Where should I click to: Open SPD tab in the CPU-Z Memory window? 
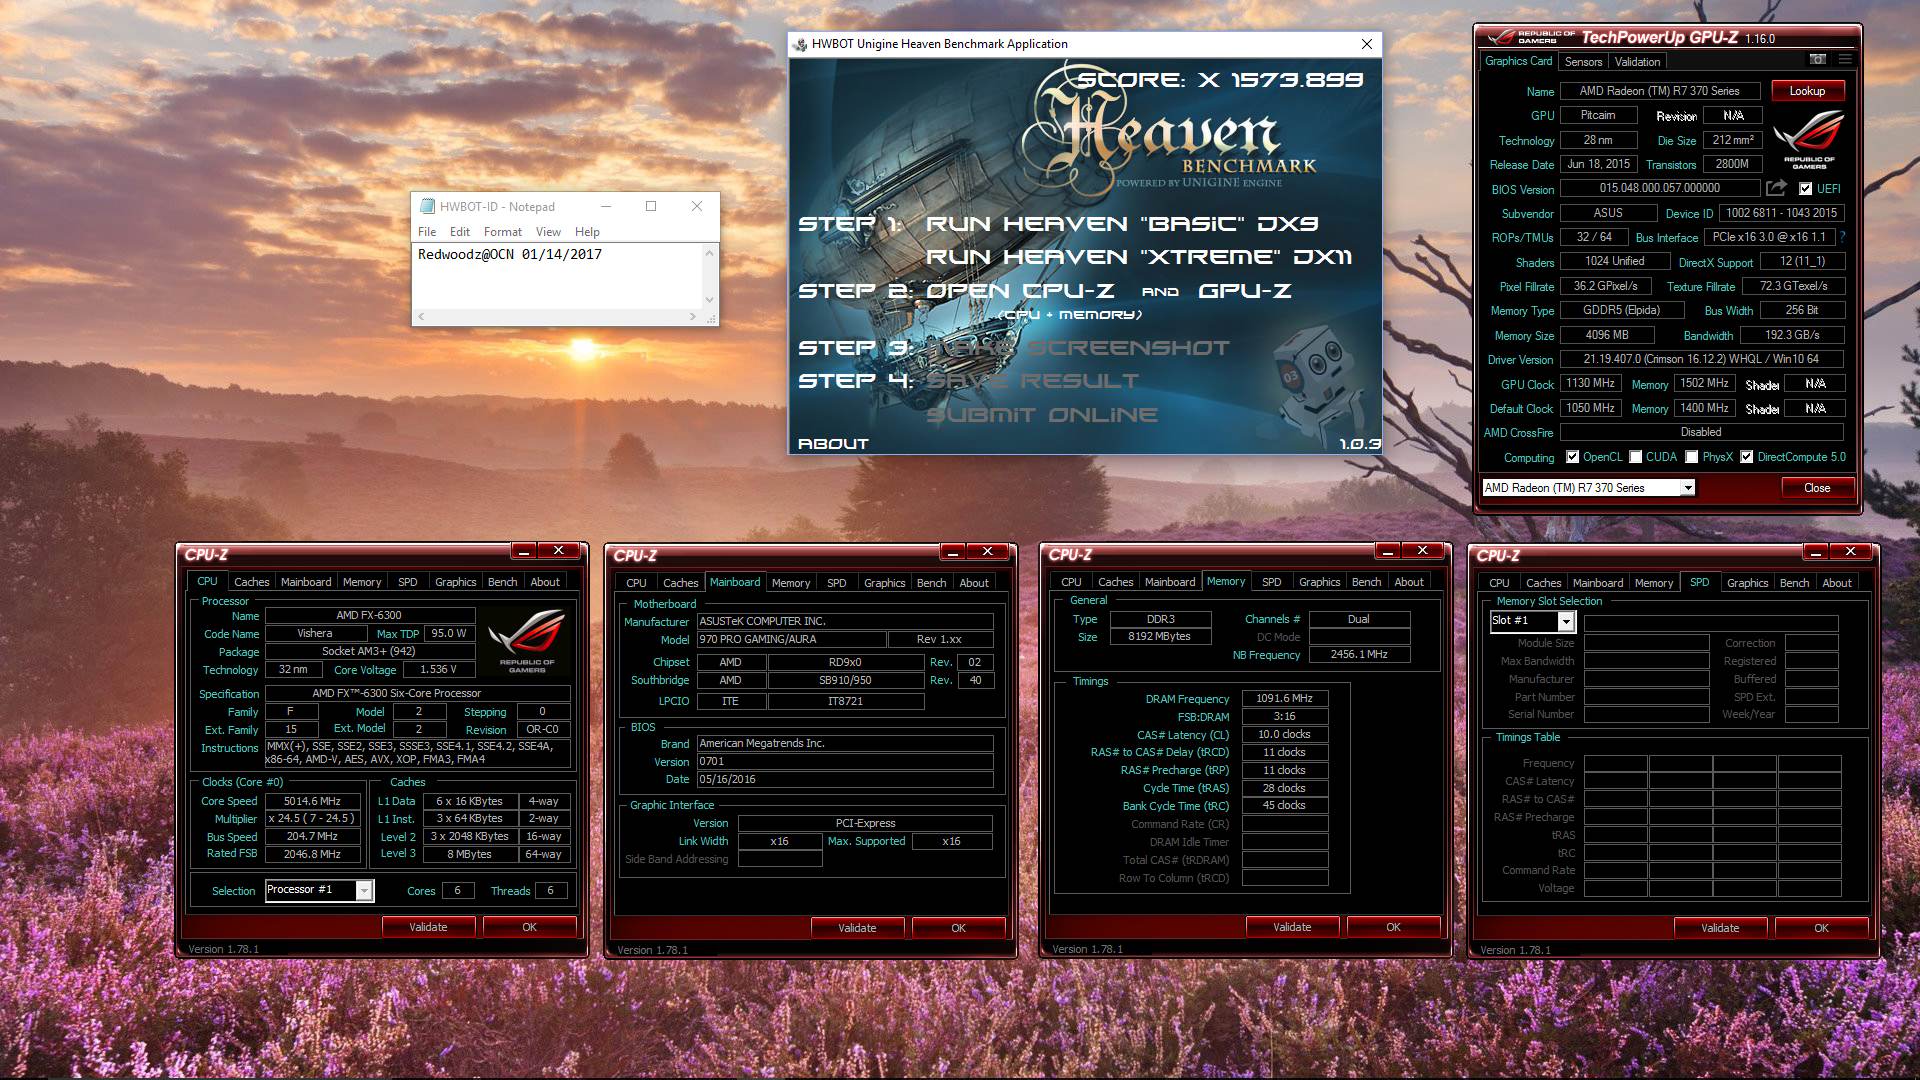tap(1271, 582)
